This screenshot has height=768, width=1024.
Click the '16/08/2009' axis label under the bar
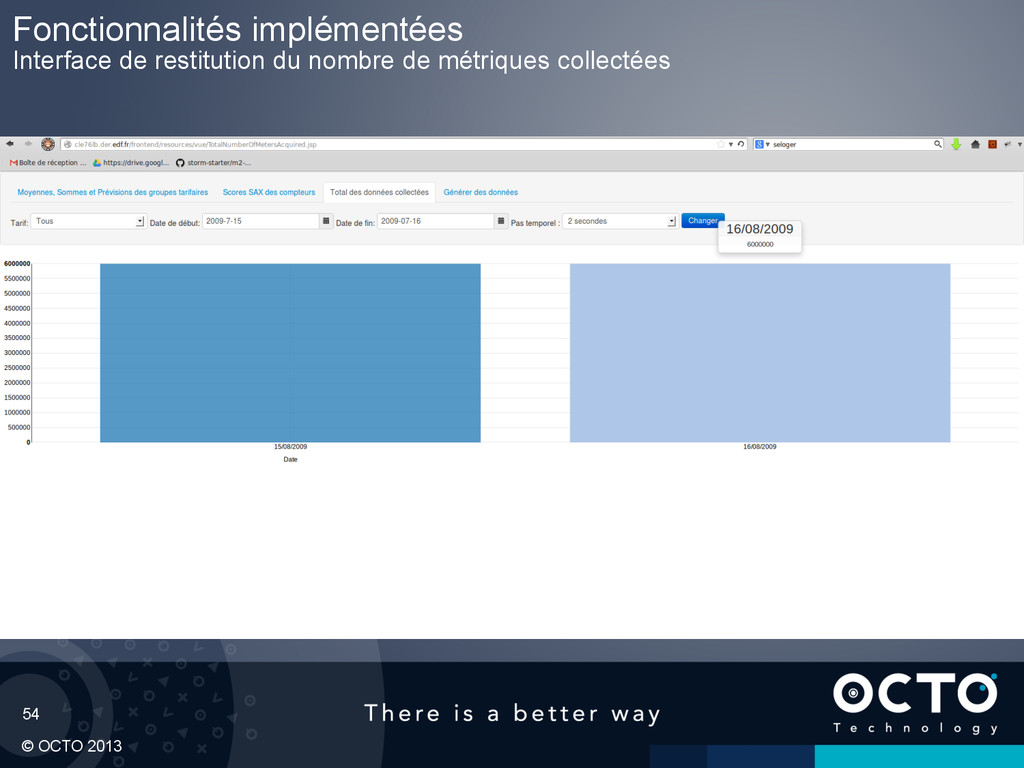pos(760,447)
